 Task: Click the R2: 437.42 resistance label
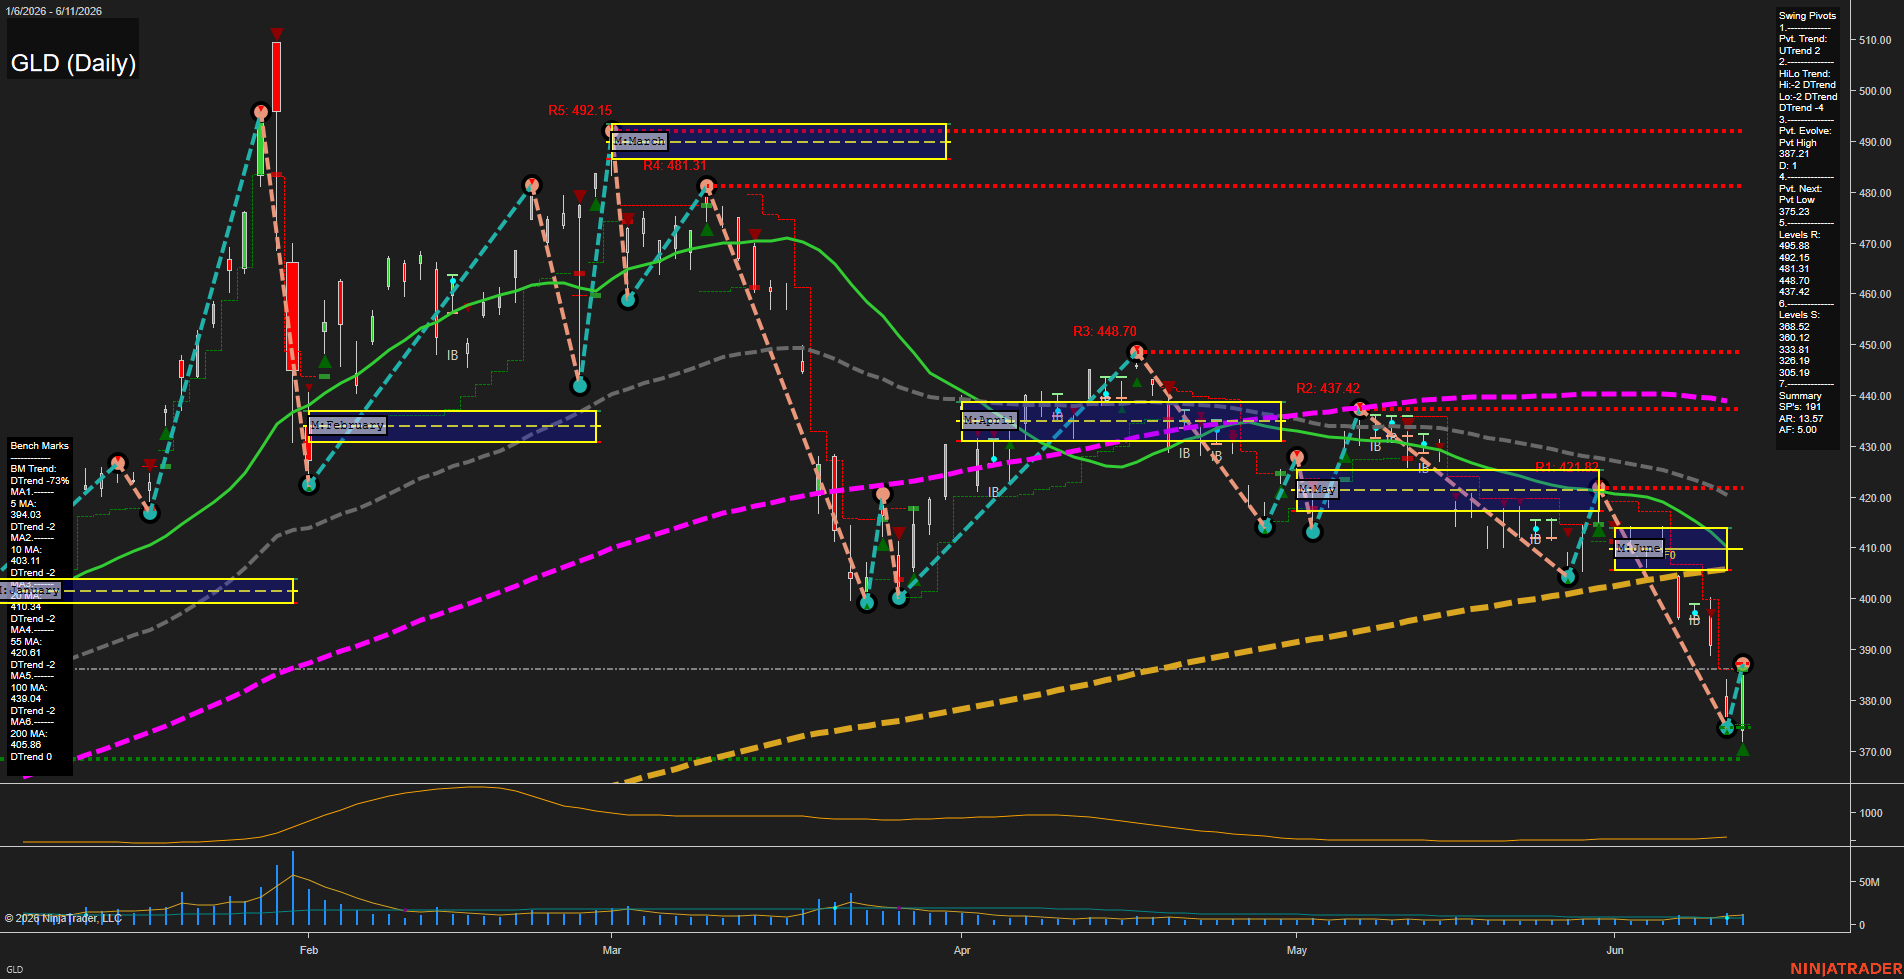click(1328, 388)
